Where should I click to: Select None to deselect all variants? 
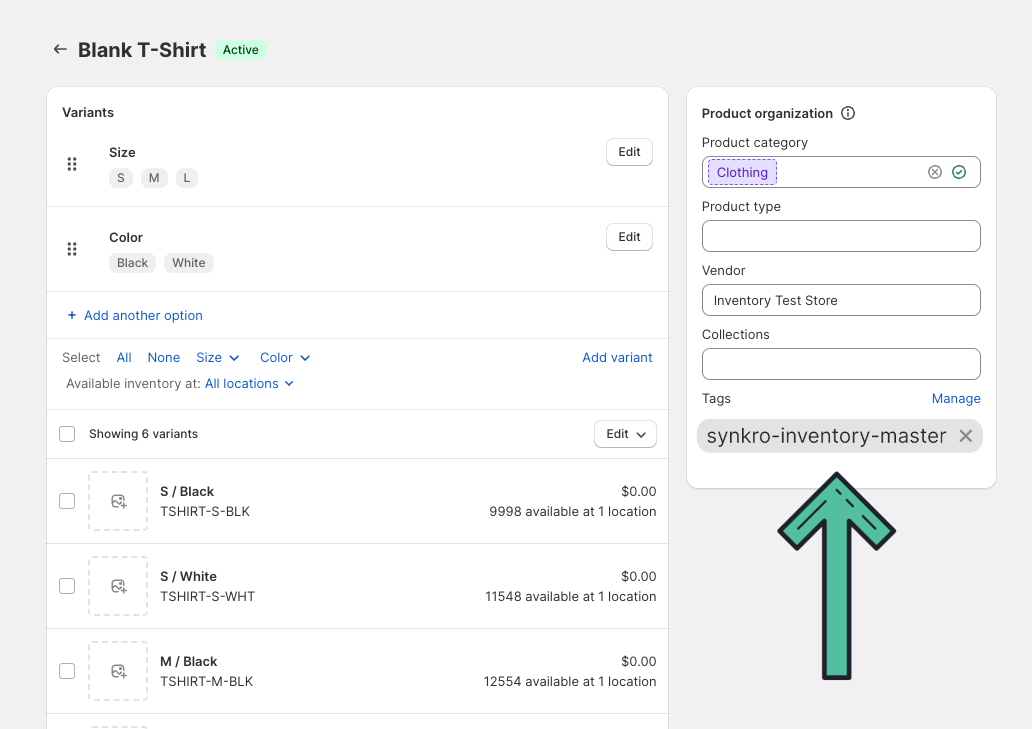(163, 357)
